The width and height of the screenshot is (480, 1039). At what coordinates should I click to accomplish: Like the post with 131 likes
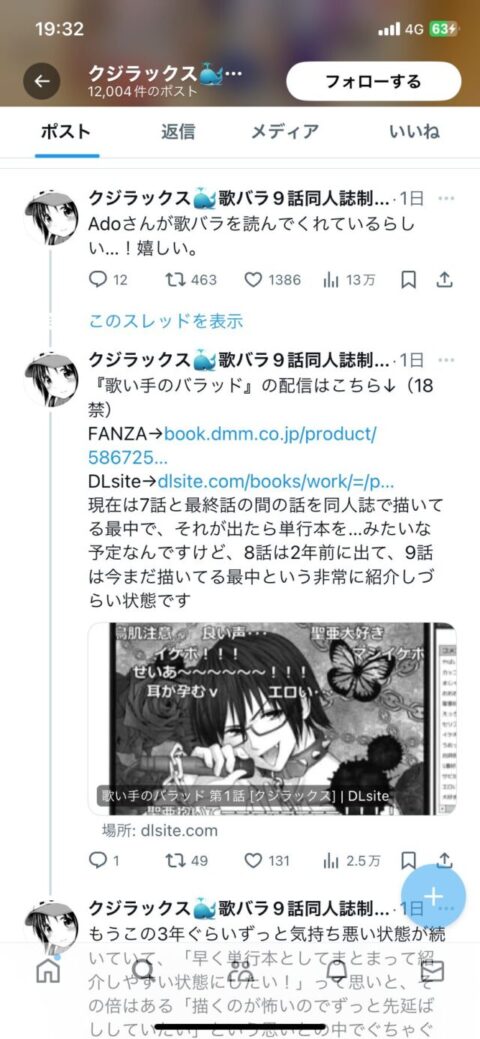click(267, 861)
